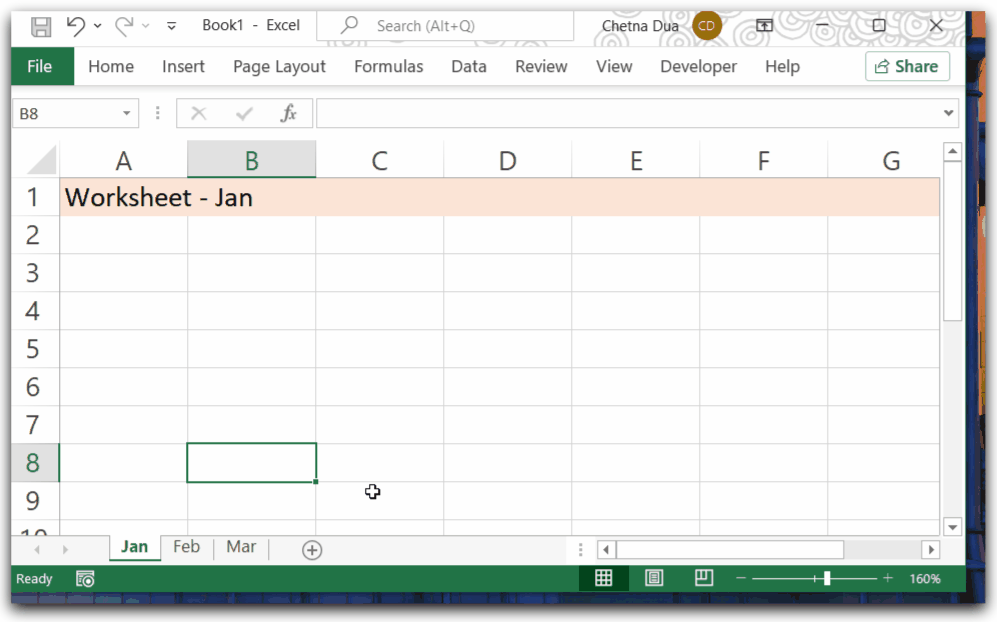
Task: Open Insert Function with the fx icon
Action: [289, 113]
